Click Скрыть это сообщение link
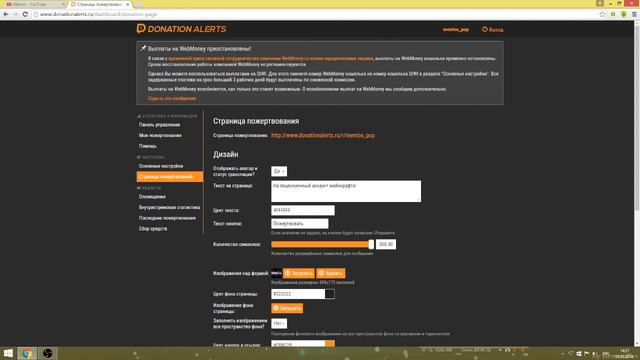 point(172,98)
